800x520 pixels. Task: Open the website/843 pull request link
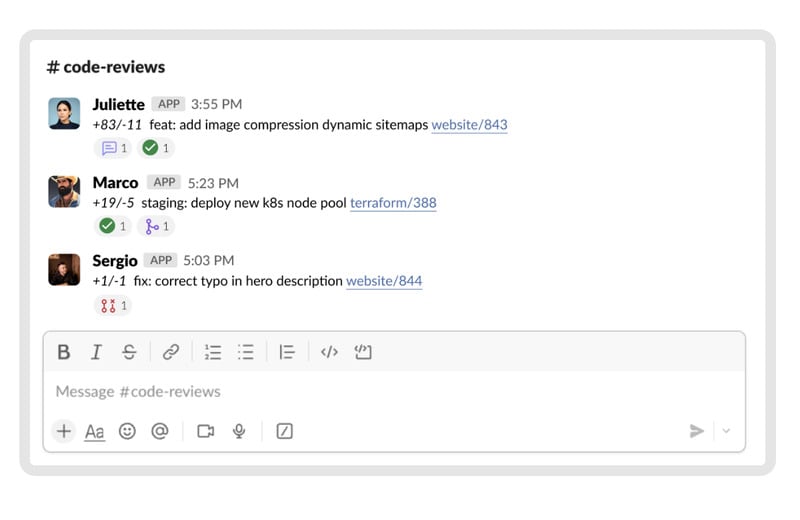coord(469,125)
